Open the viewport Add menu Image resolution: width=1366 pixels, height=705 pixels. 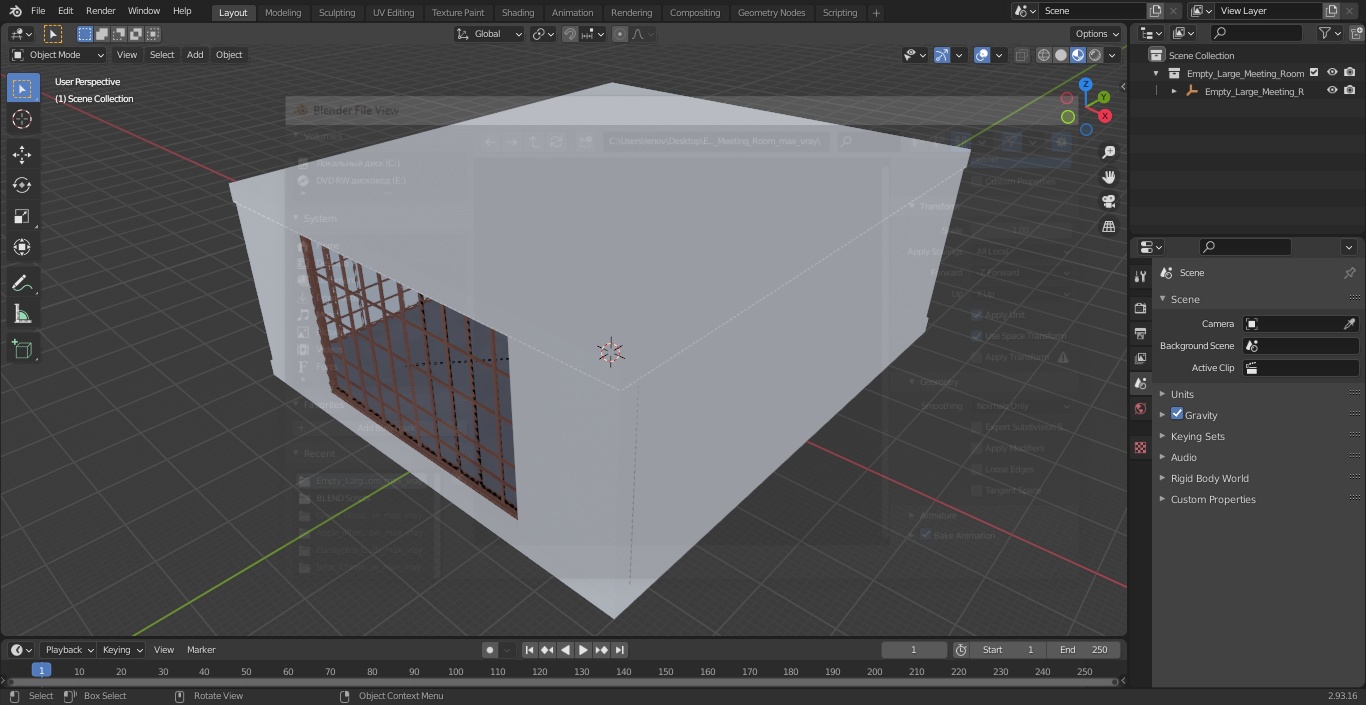point(195,55)
